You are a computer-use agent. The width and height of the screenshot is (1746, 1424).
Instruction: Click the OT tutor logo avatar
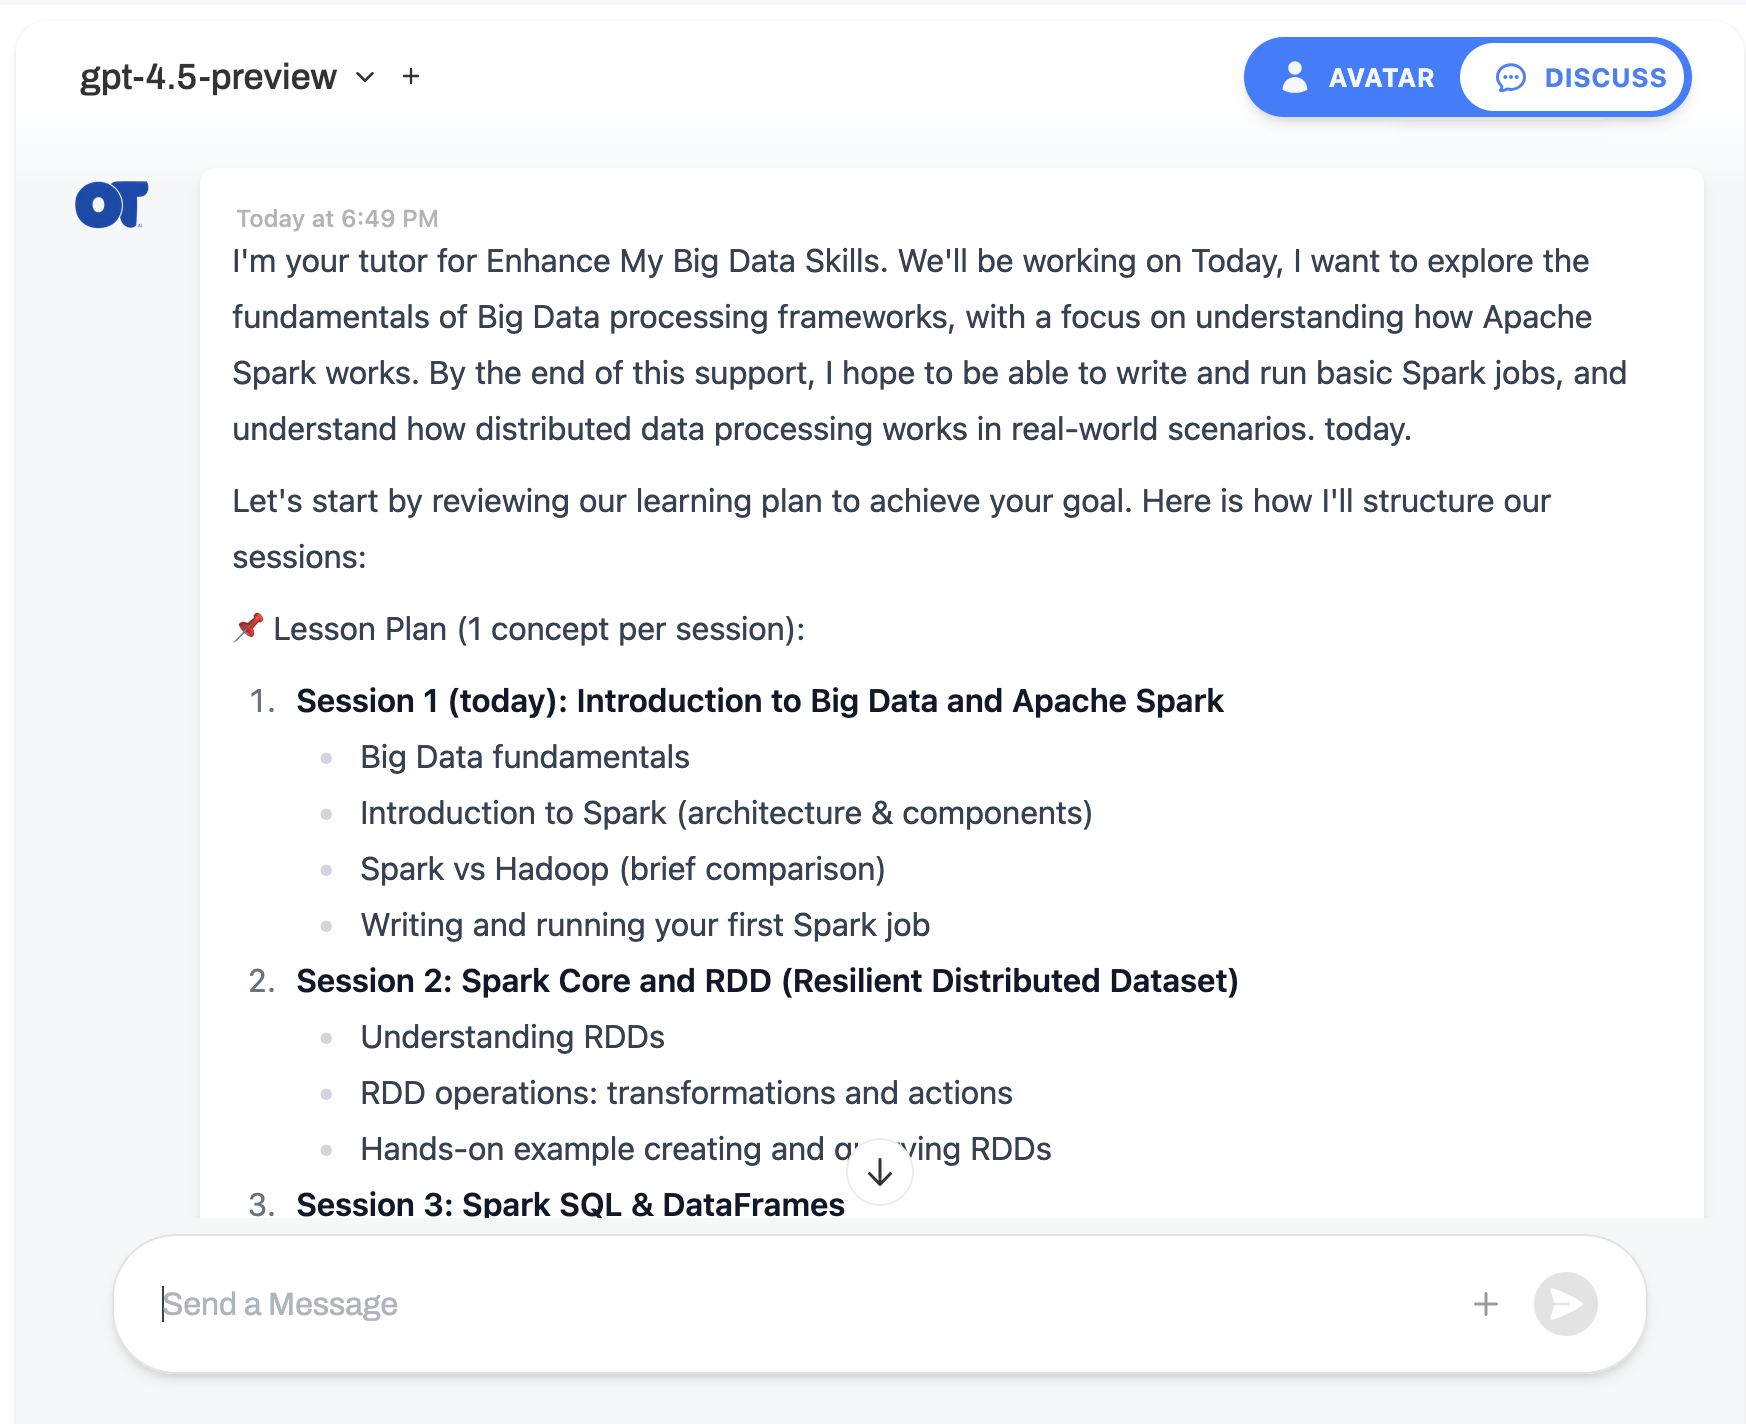tap(112, 205)
